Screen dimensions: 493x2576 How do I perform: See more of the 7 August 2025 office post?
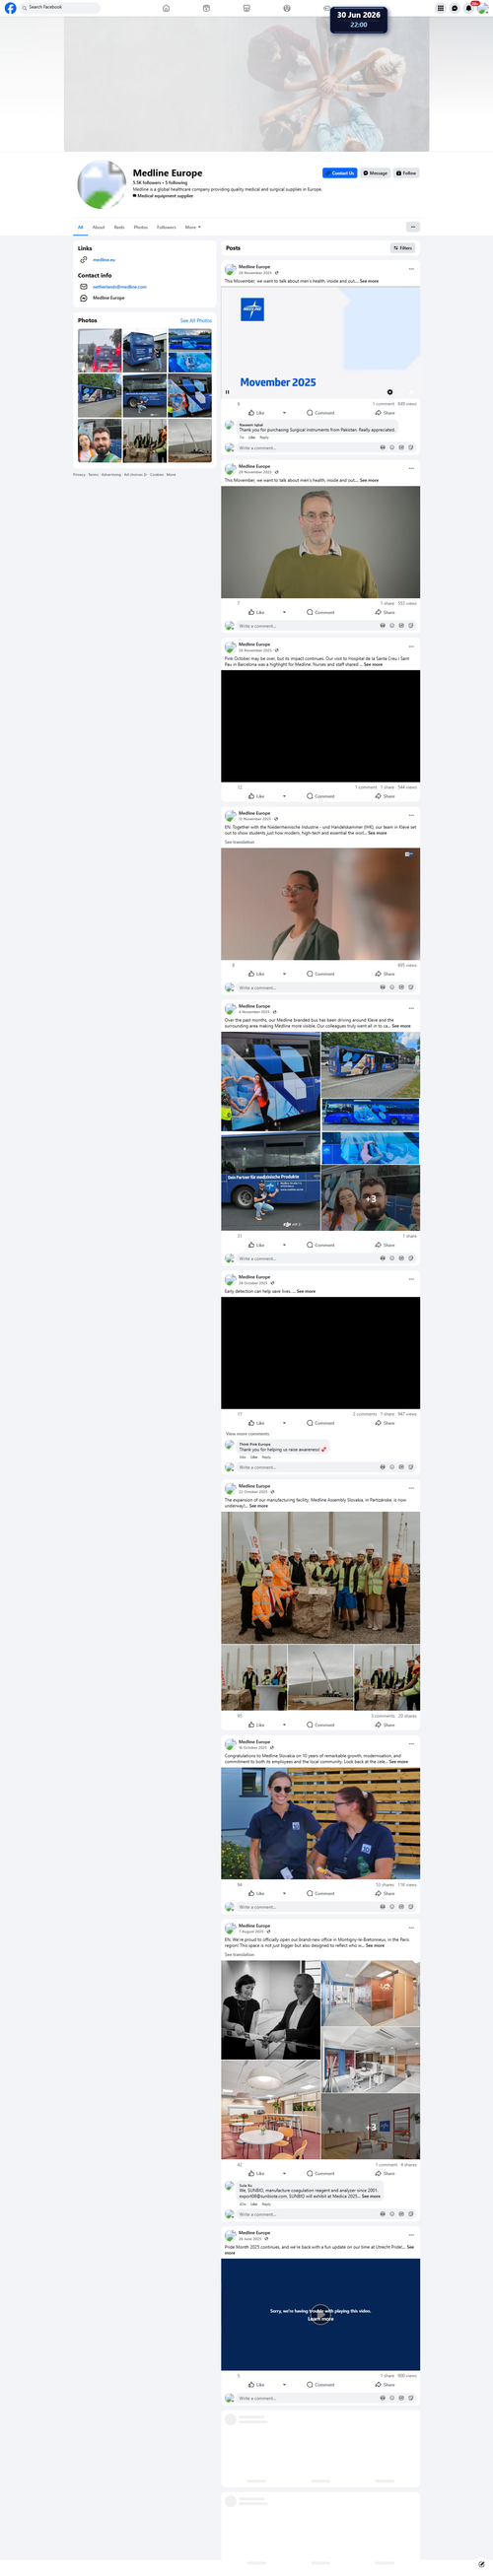pos(375,1945)
